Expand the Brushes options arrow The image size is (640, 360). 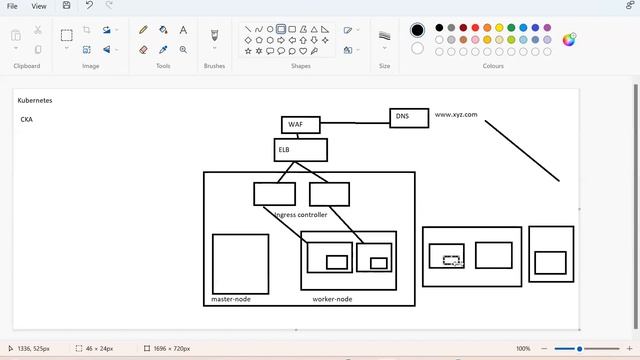[214, 49]
